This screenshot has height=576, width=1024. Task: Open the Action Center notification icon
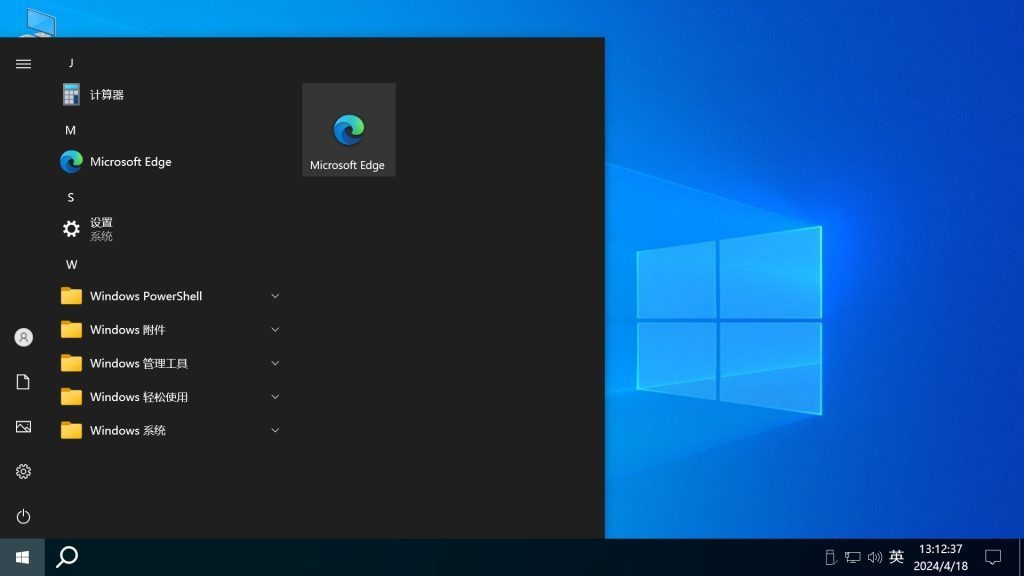coord(993,556)
